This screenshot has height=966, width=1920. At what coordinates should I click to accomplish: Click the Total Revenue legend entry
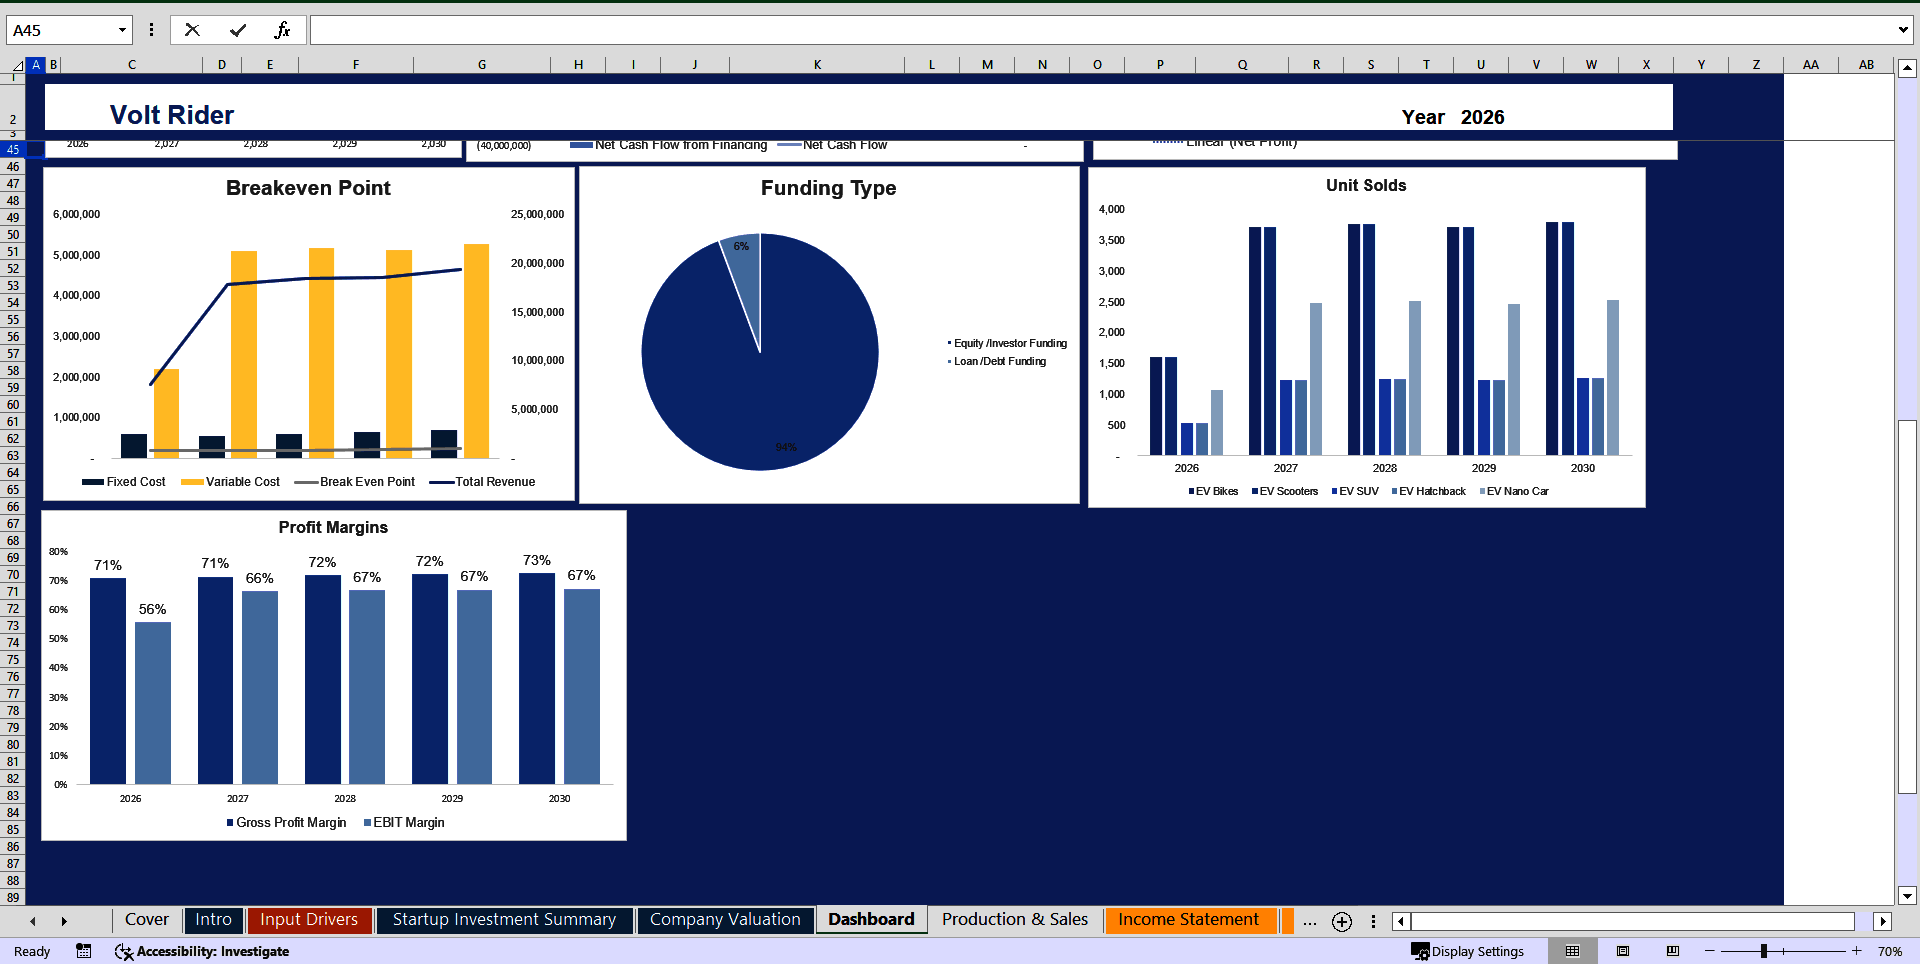tap(483, 482)
